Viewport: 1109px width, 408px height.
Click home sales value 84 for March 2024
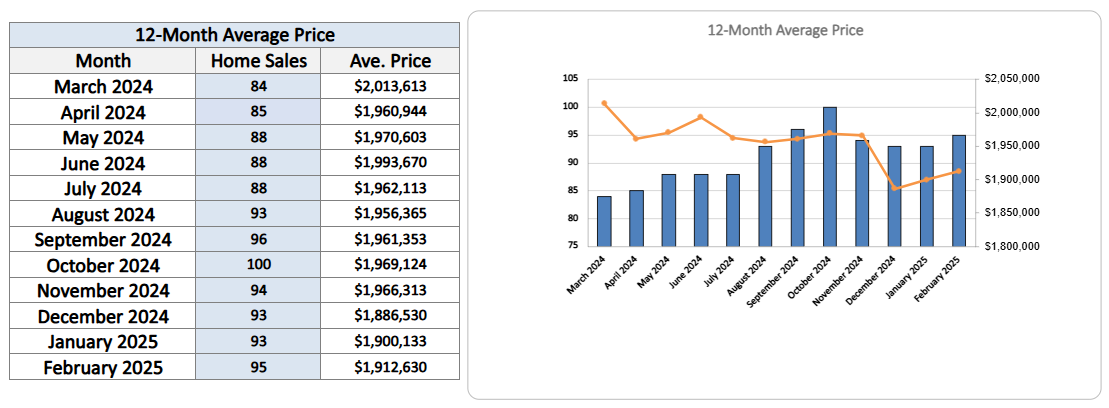pyautogui.click(x=258, y=87)
